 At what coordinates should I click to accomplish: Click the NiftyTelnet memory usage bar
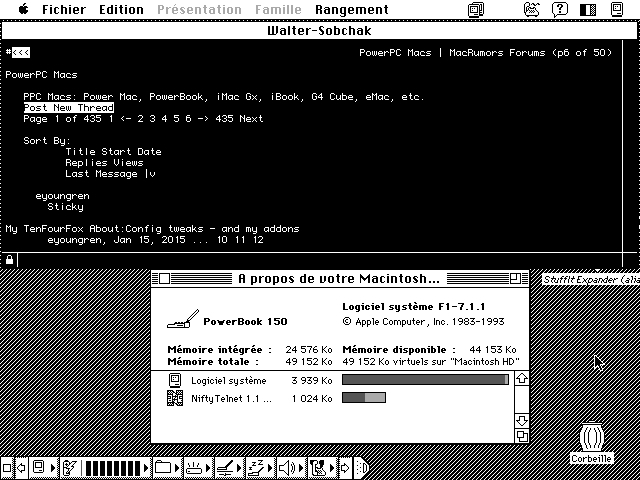tap(364, 398)
